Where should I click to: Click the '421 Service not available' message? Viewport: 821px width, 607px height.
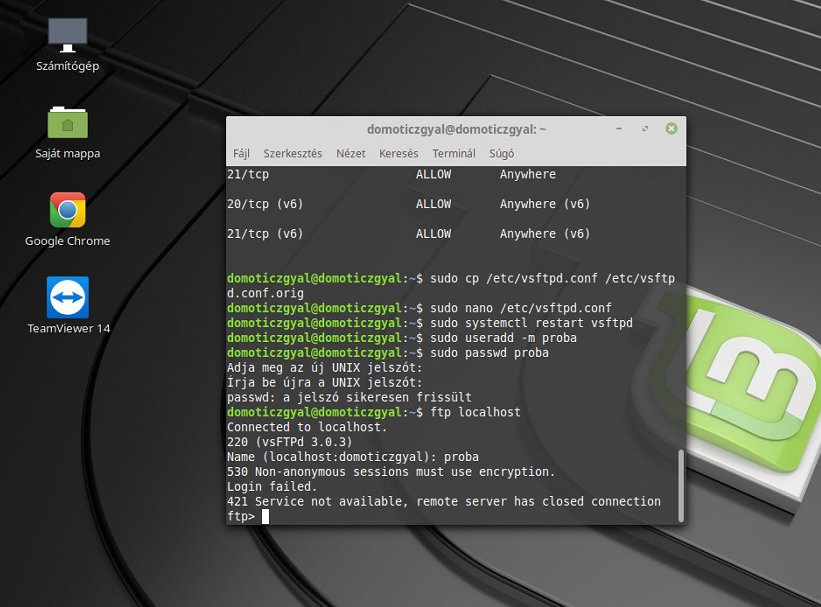443,501
